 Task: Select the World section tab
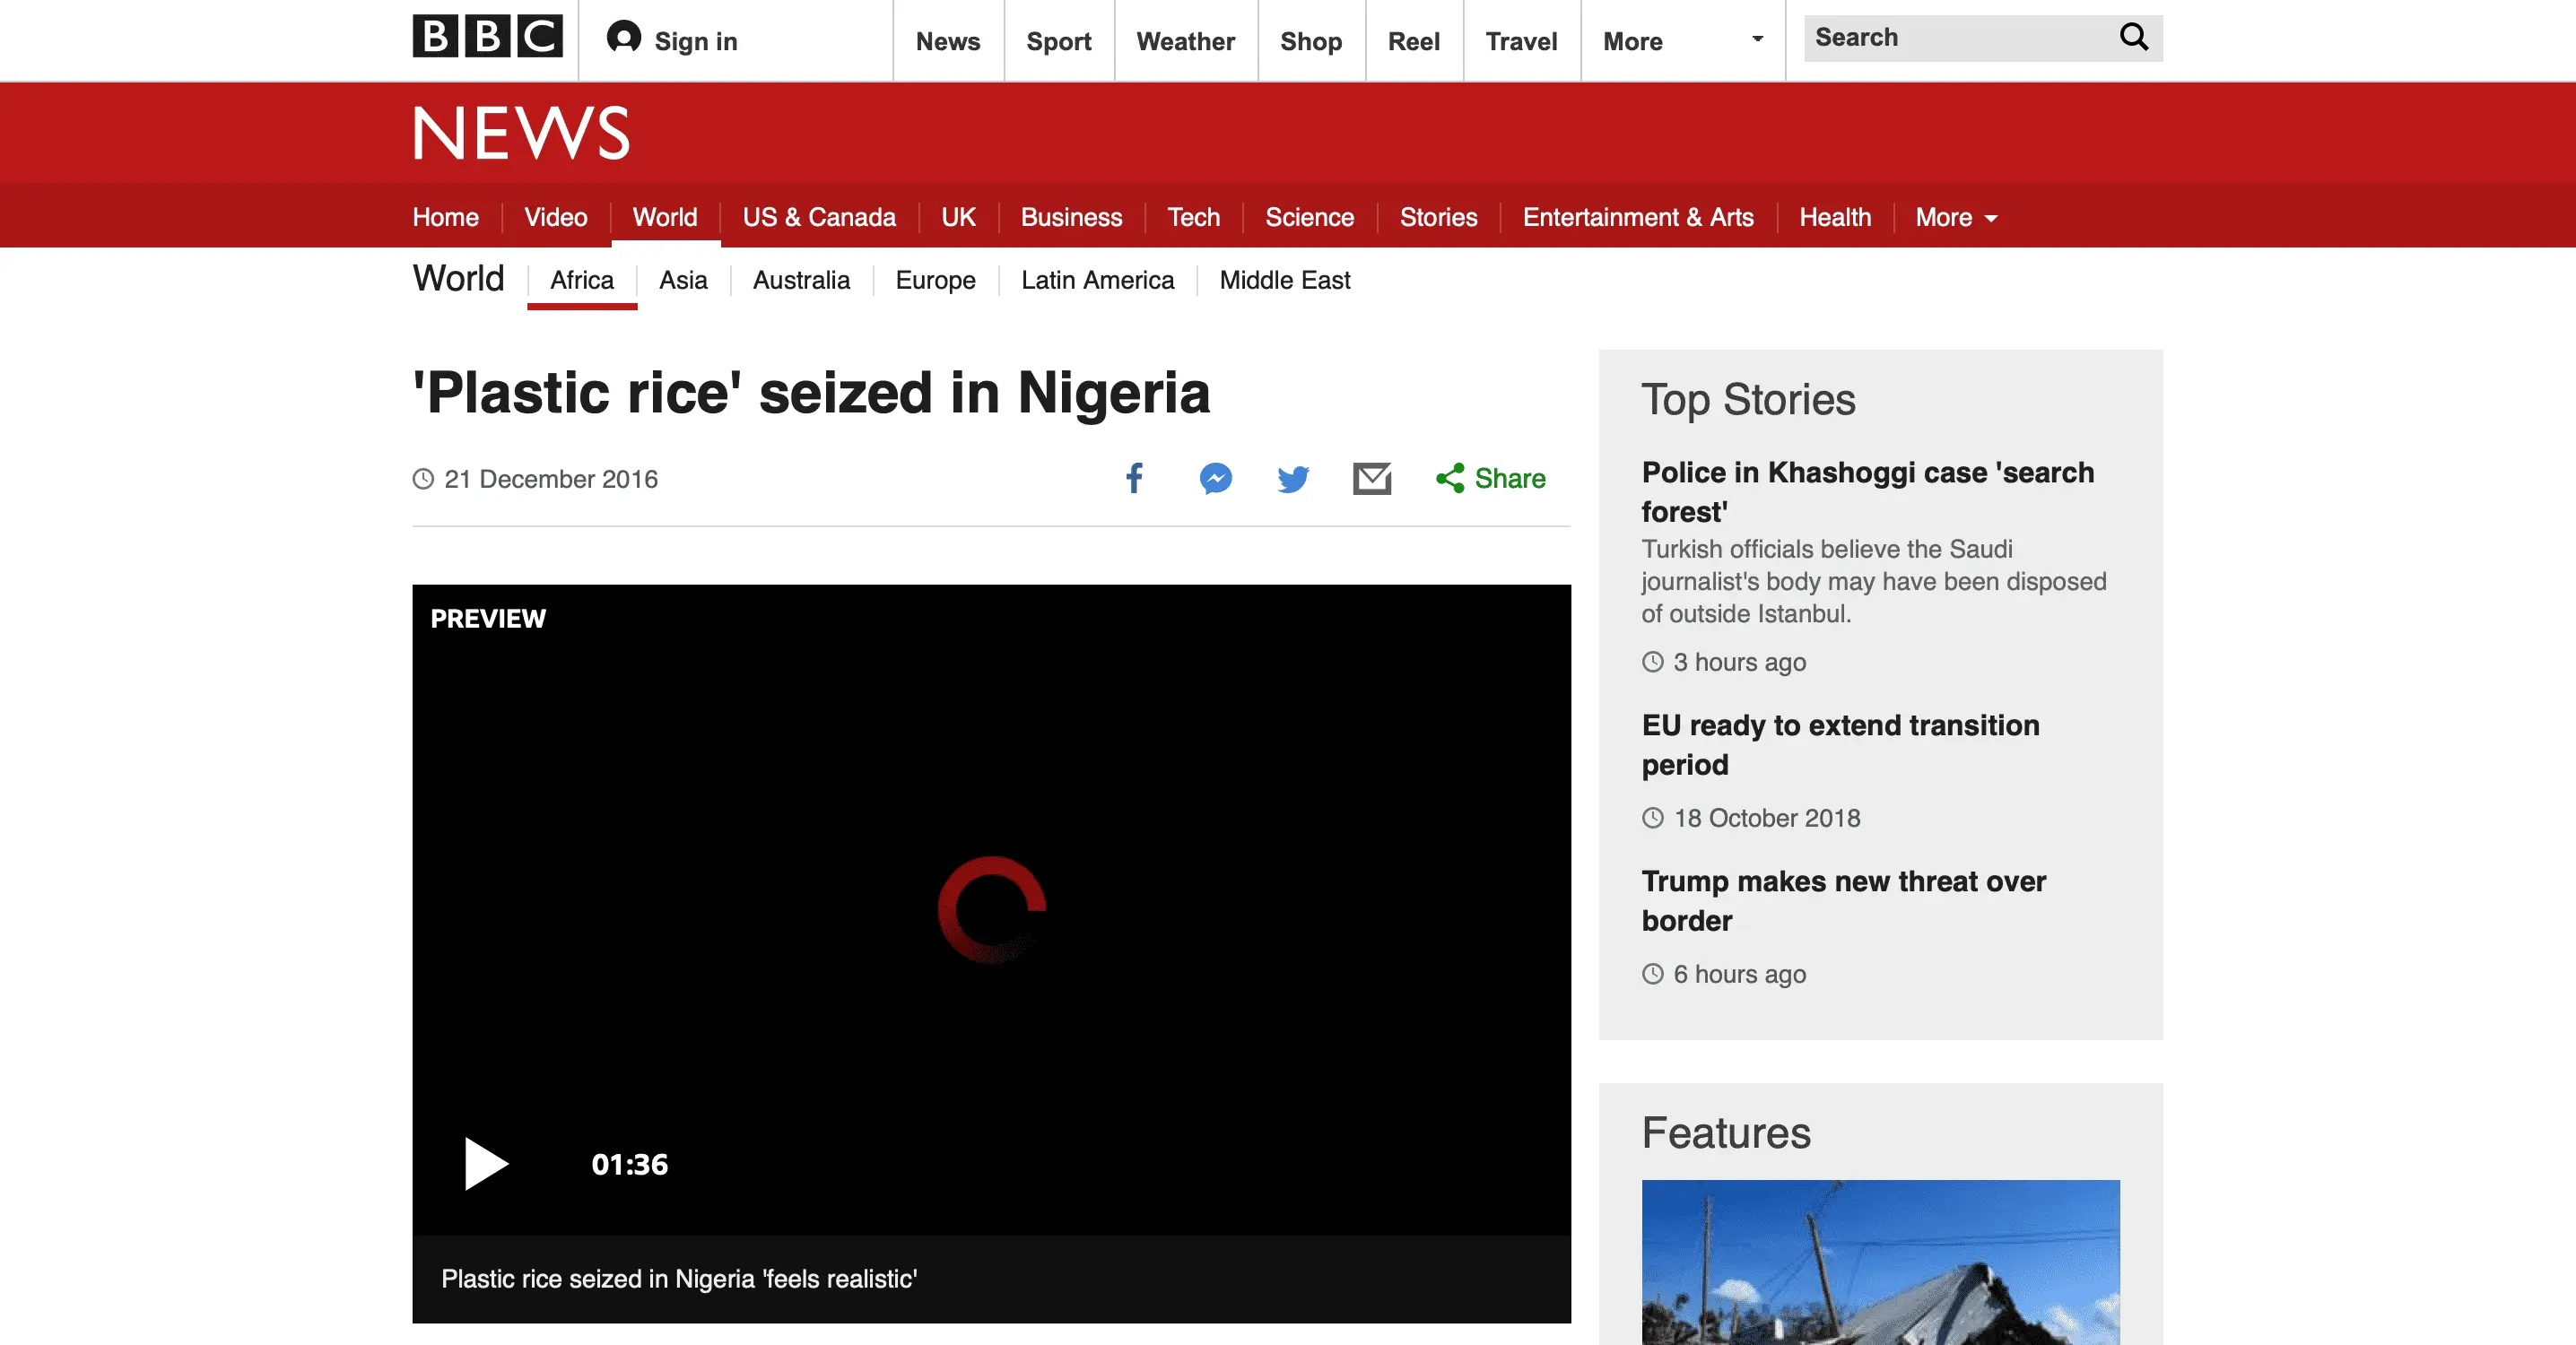[x=664, y=217]
